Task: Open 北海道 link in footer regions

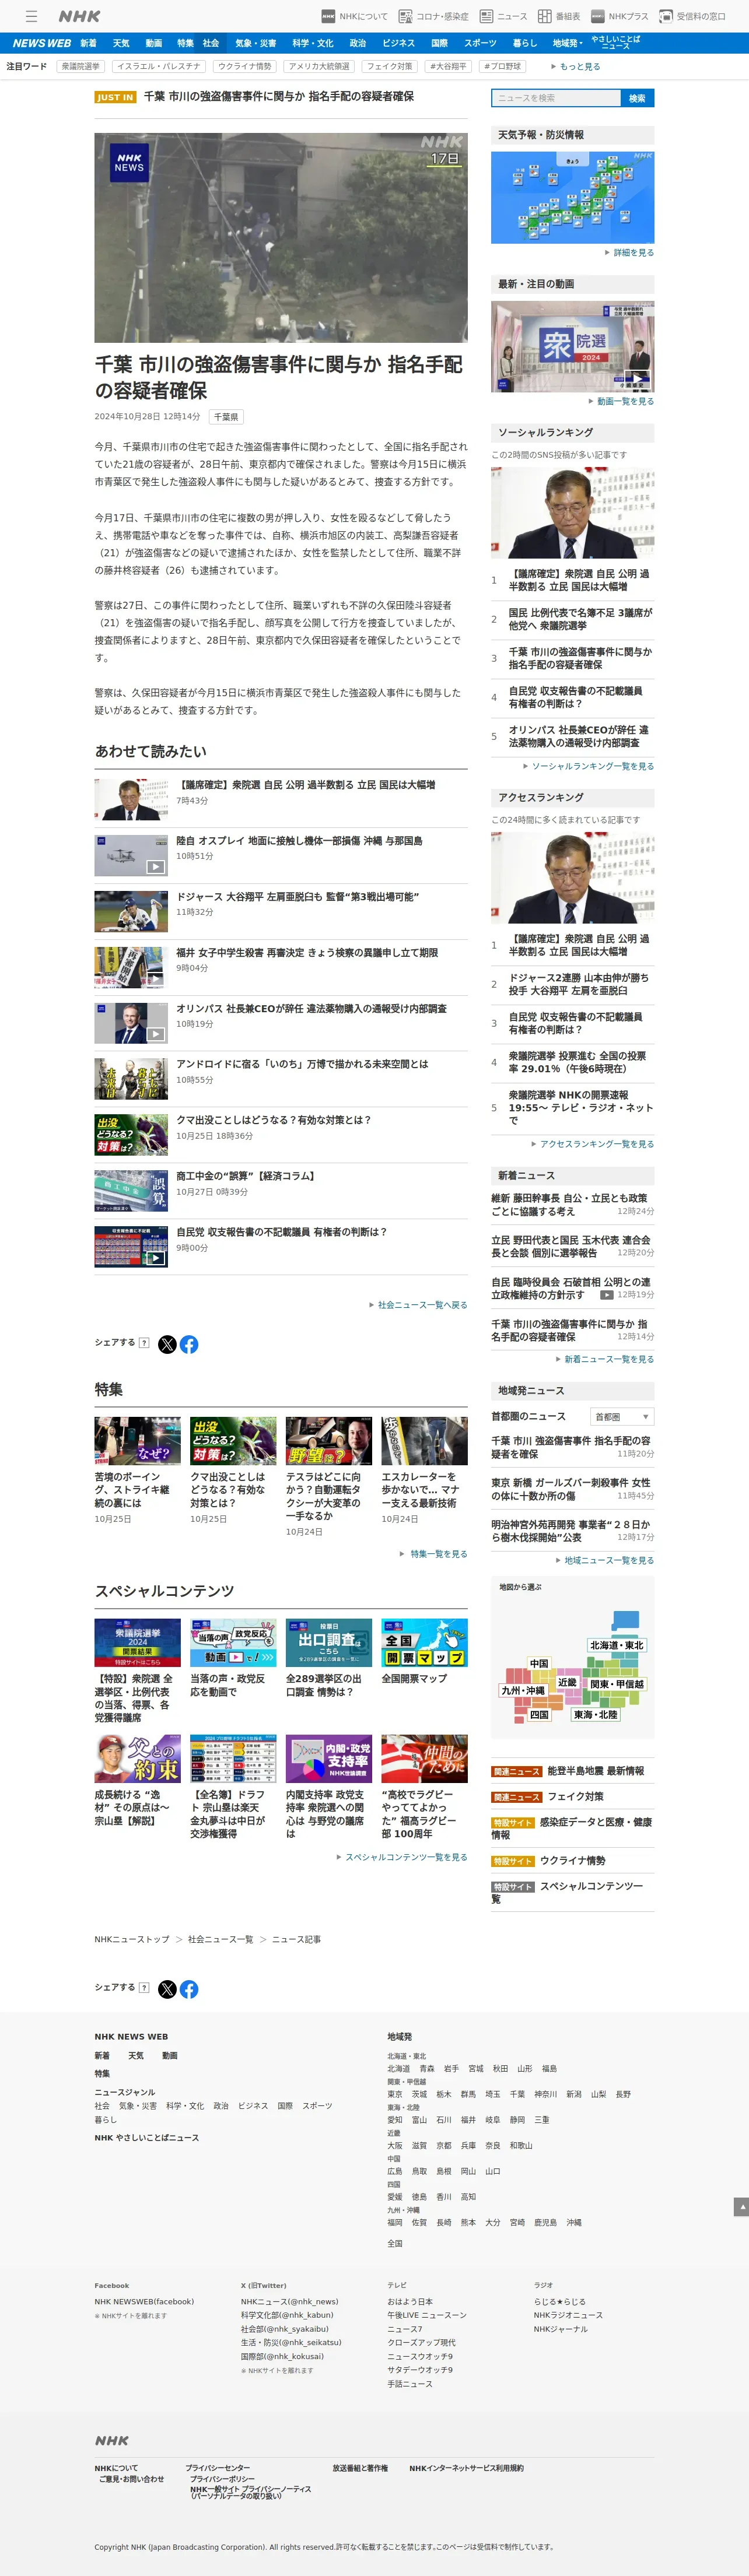Action: click(x=399, y=2068)
